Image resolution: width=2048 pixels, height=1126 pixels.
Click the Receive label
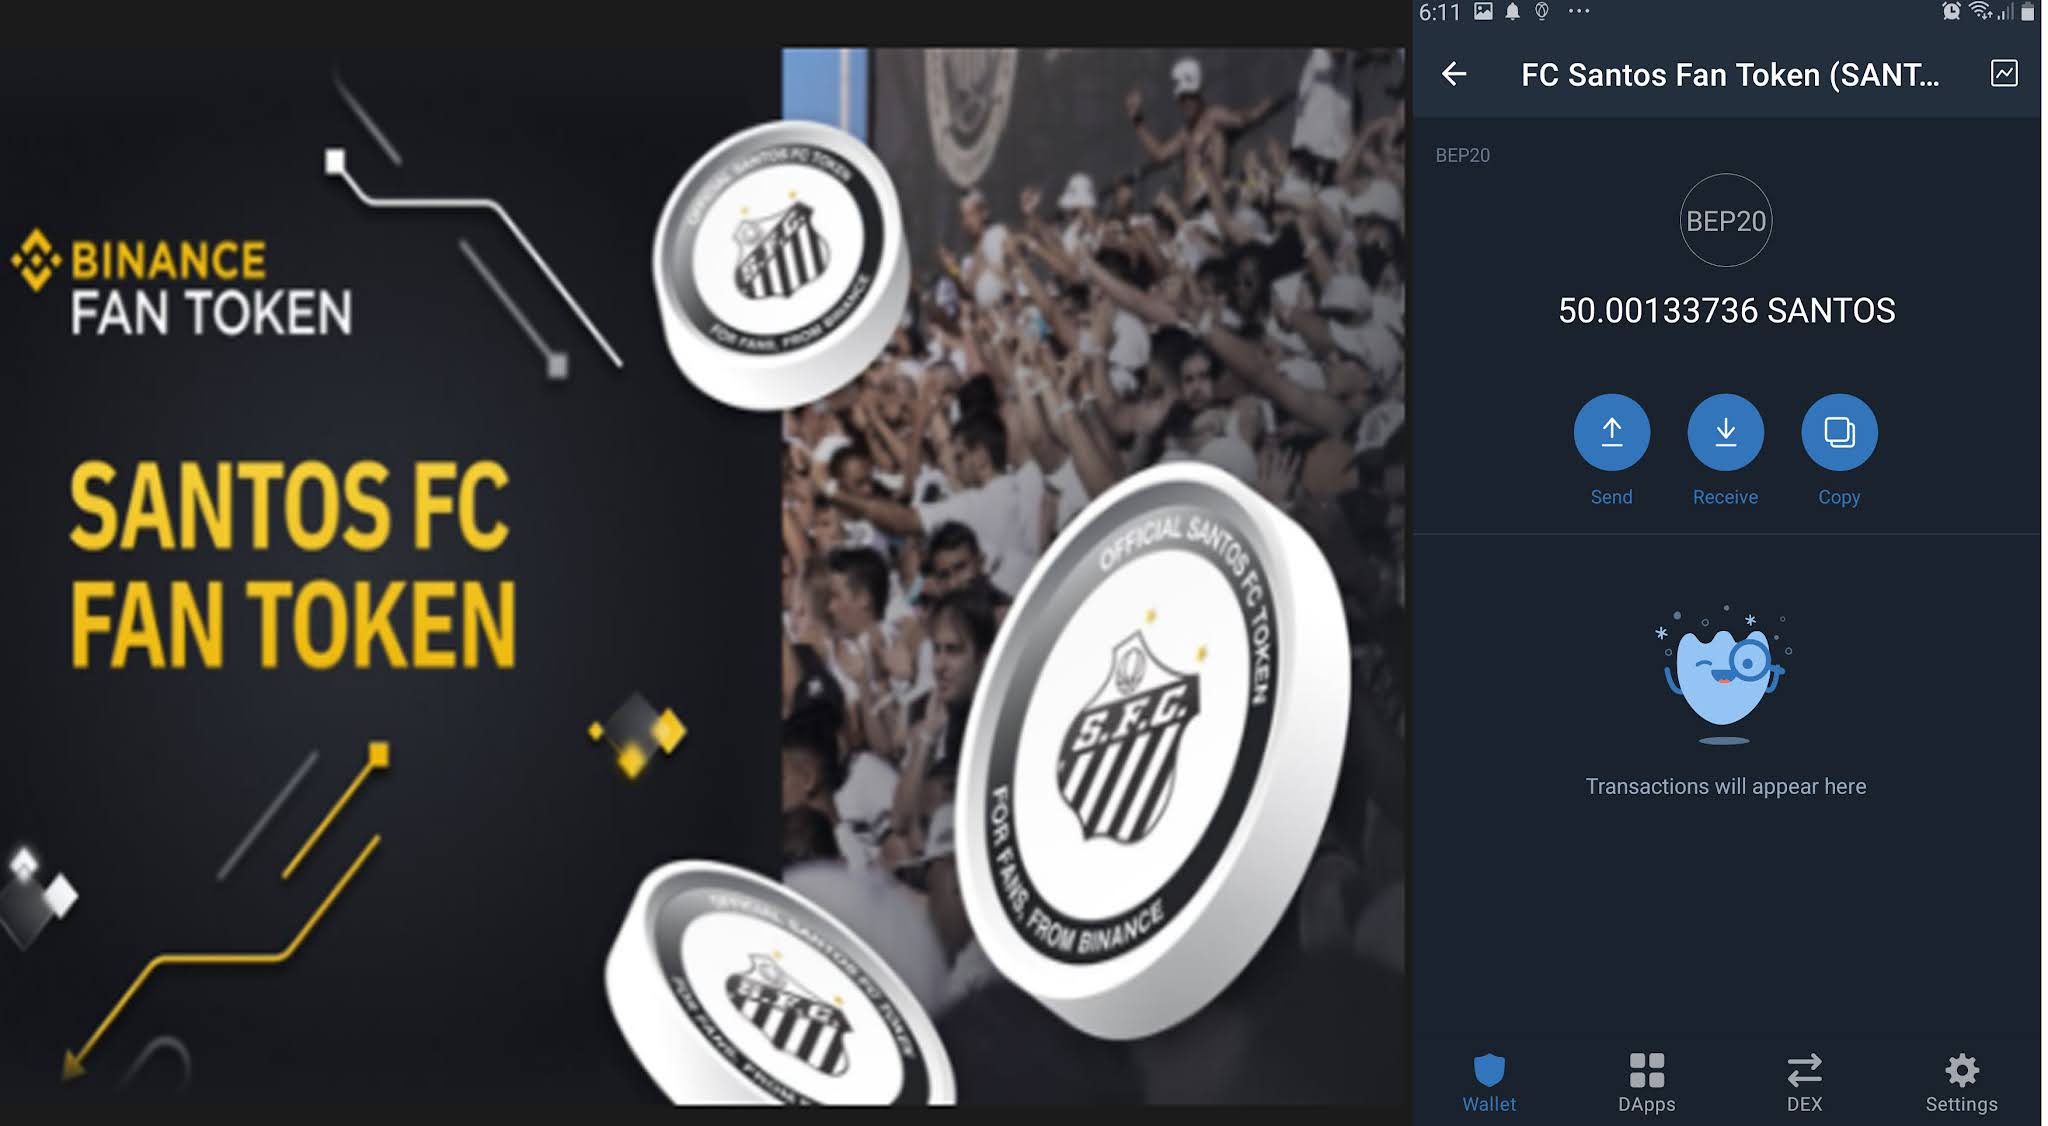click(1726, 497)
